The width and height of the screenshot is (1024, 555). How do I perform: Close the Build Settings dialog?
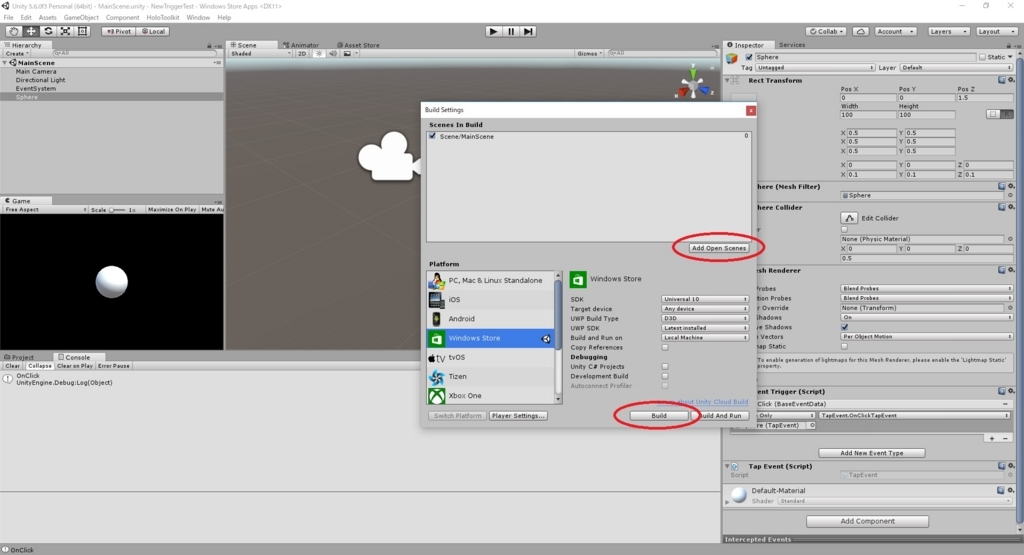pos(751,110)
